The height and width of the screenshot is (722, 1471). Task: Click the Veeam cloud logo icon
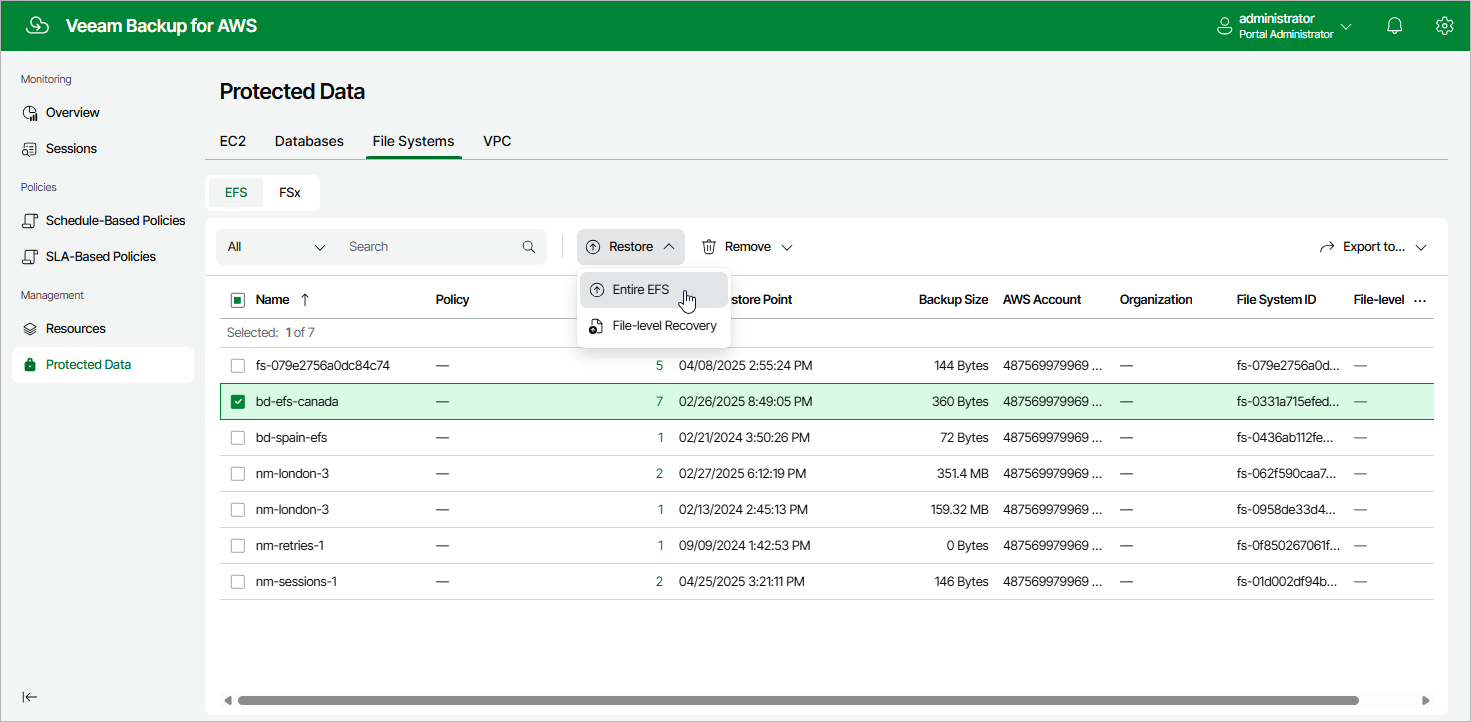pyautogui.click(x=38, y=26)
